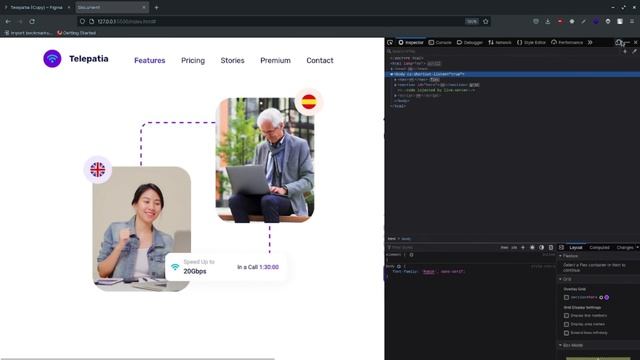Bookmark page with the star icon
This screenshot has width=640, height=360.
[x=485, y=21]
